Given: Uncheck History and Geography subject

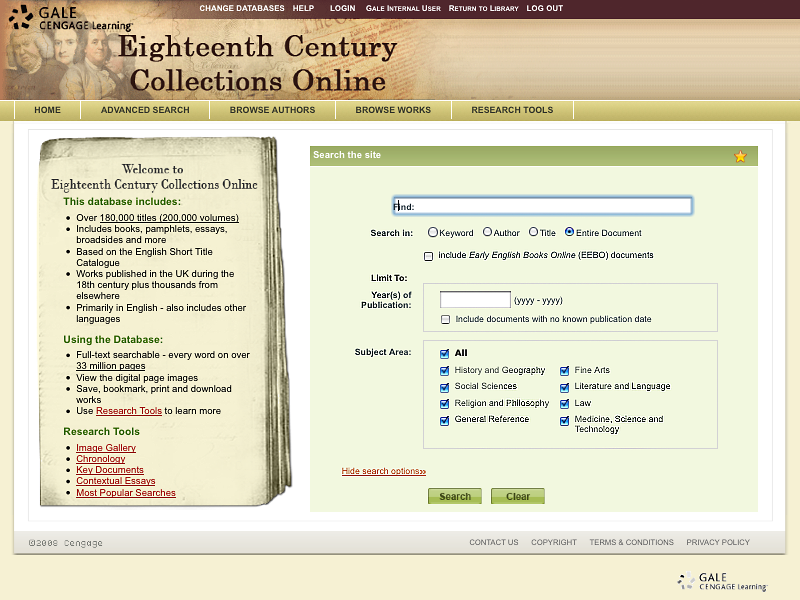Looking at the screenshot, I should point(445,371).
